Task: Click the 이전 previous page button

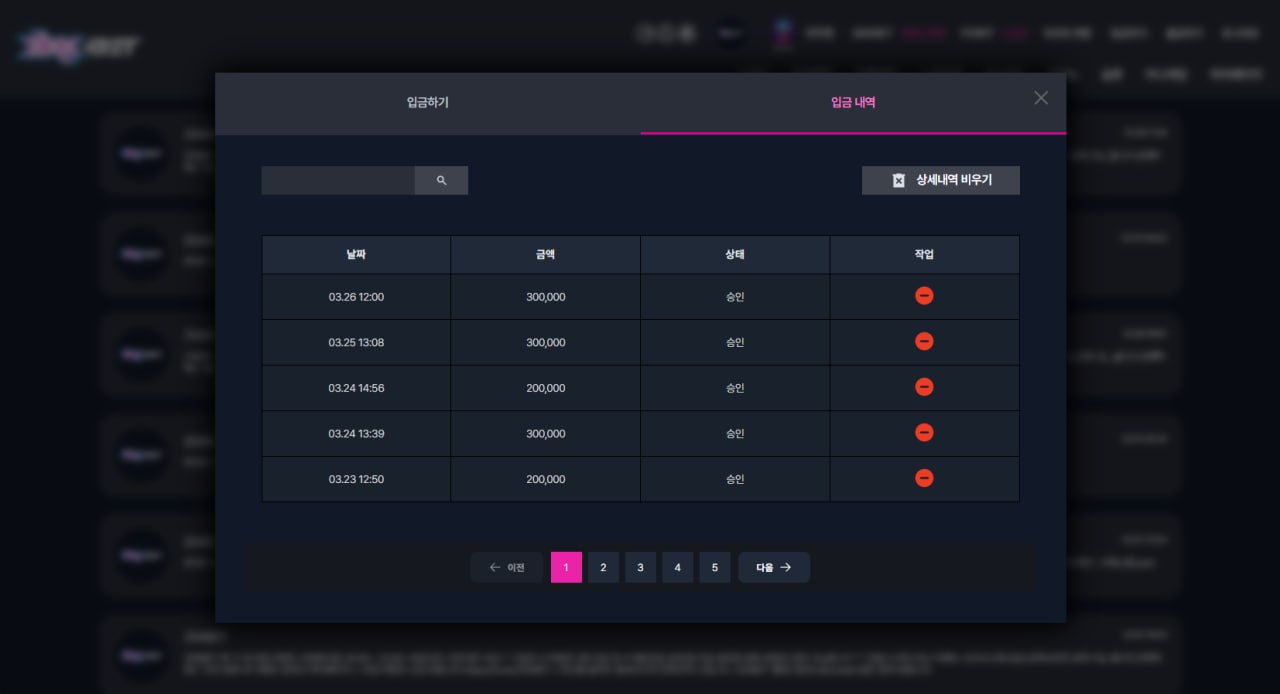Action: tap(506, 567)
